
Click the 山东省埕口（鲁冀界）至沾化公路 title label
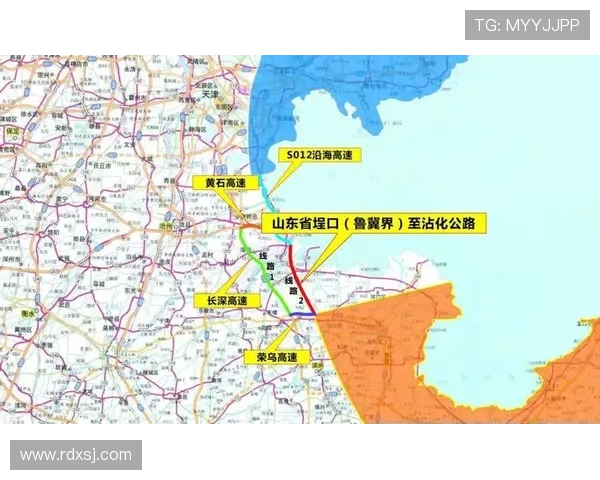(x=373, y=223)
